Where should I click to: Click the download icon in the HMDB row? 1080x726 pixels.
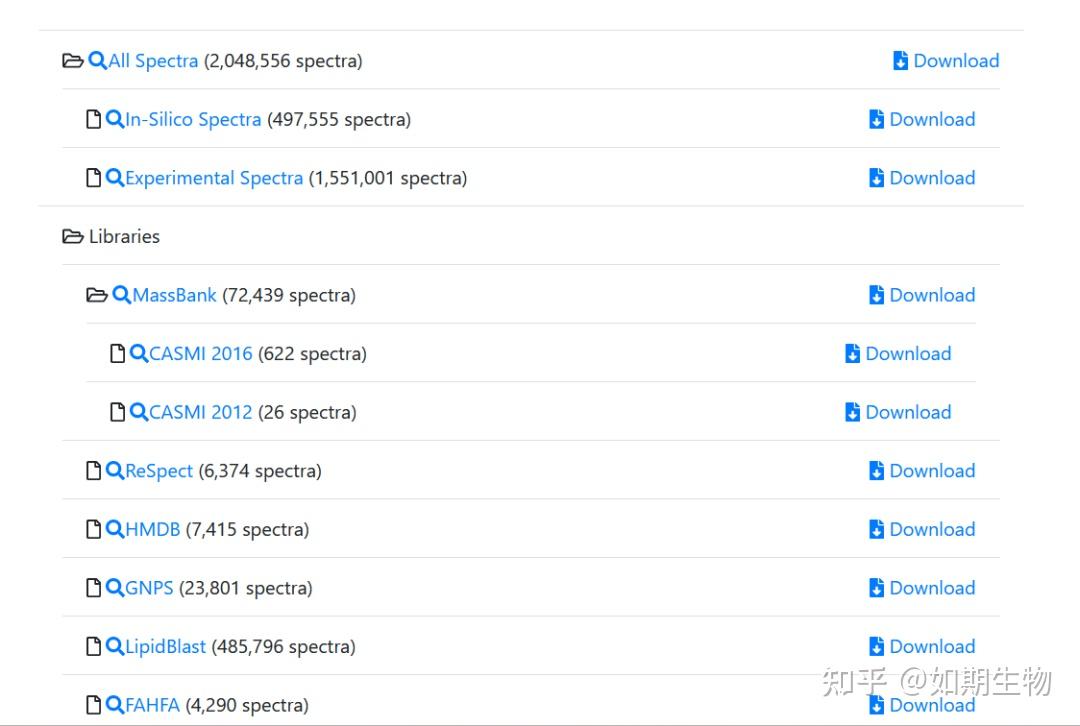click(877, 529)
